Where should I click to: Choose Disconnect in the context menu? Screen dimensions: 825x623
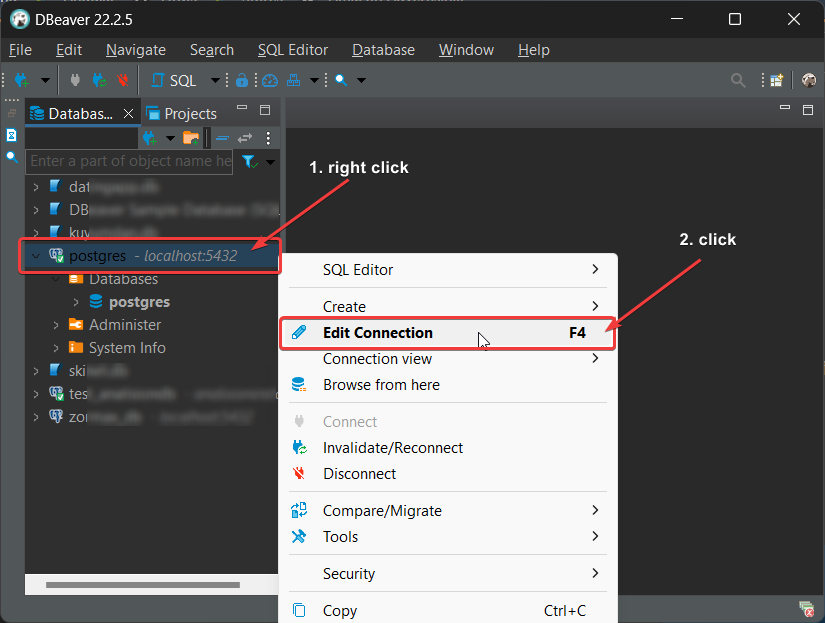(447, 474)
